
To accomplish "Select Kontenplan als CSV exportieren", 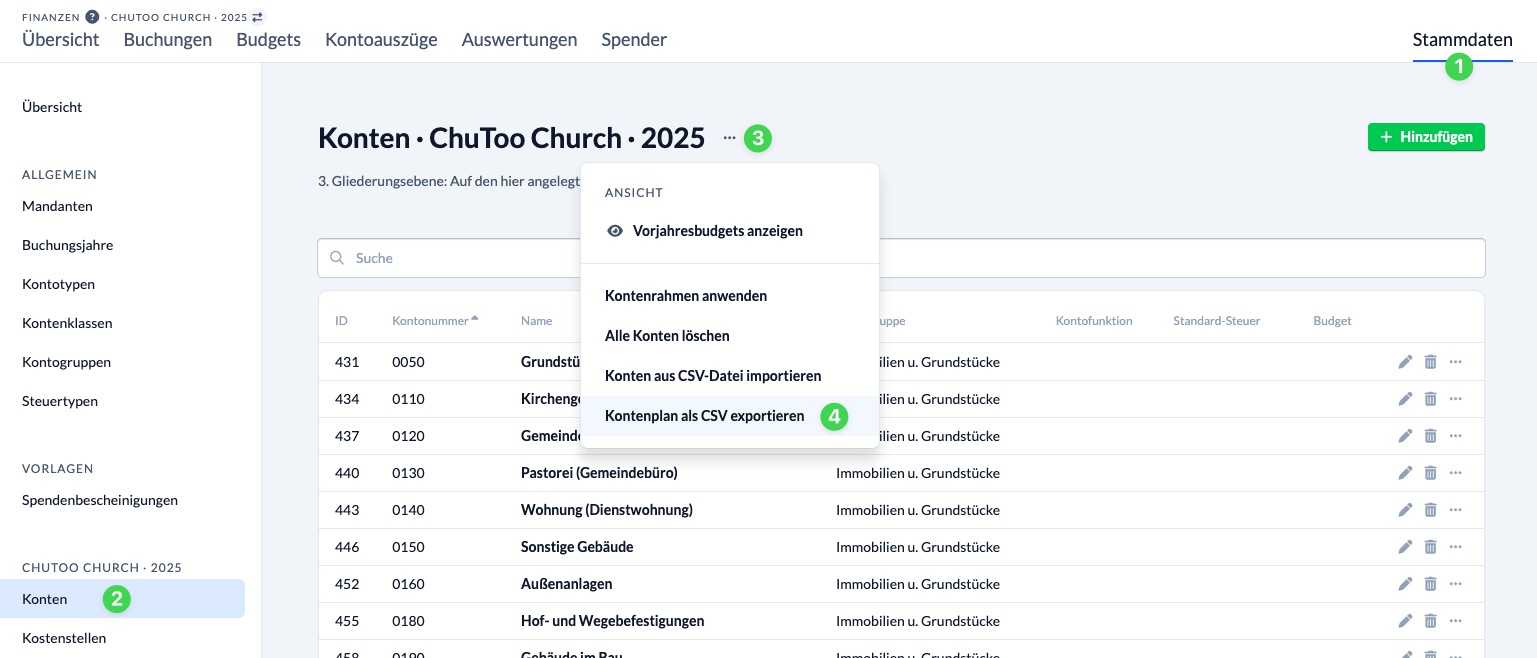I will 730,416.
